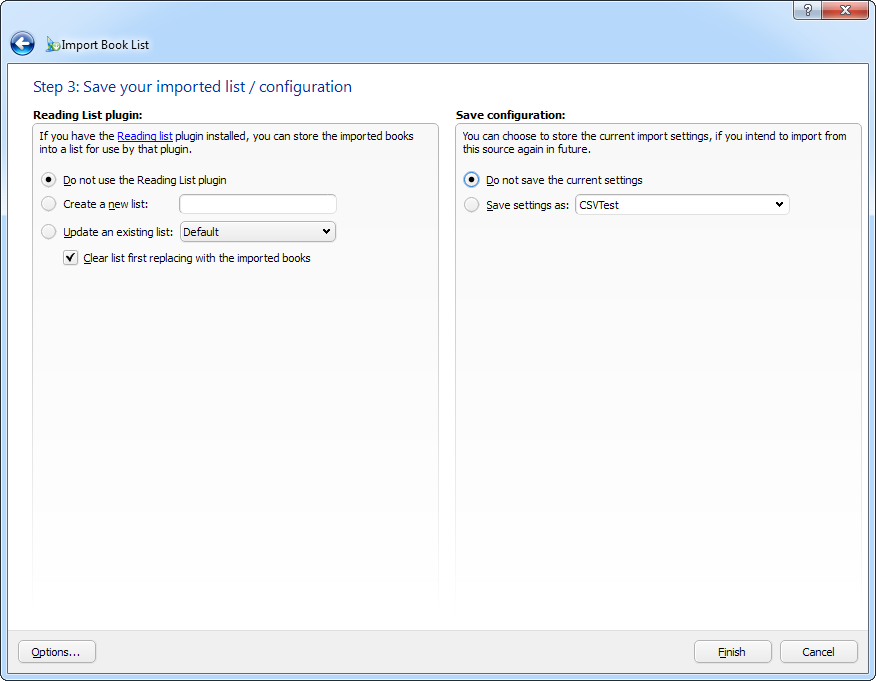Click the help question mark button
The width and height of the screenshot is (876, 681).
[x=808, y=10]
